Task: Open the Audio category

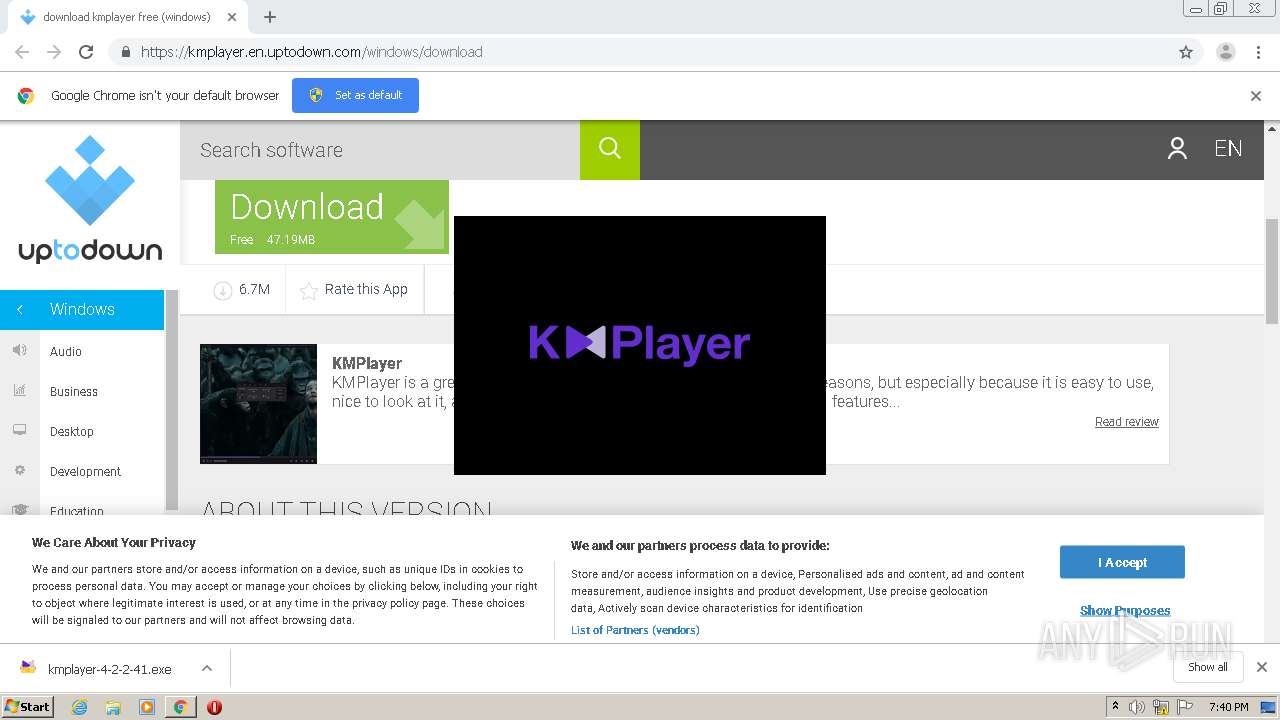Action: coord(66,352)
